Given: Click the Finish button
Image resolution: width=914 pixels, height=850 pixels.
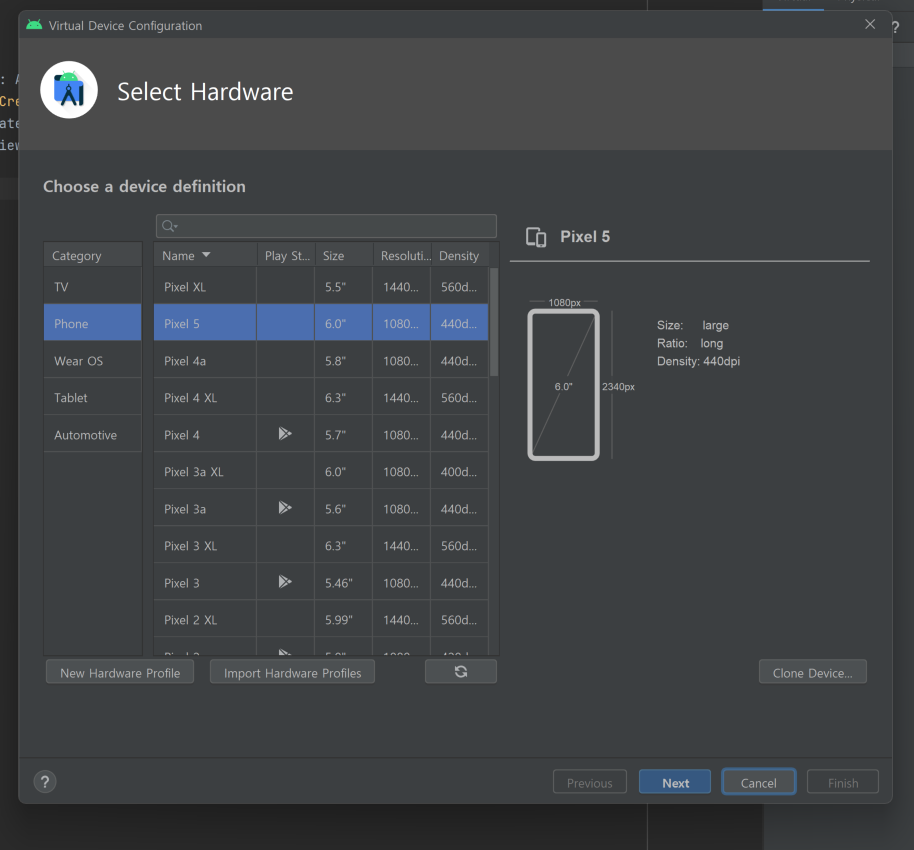Looking at the screenshot, I should (843, 782).
